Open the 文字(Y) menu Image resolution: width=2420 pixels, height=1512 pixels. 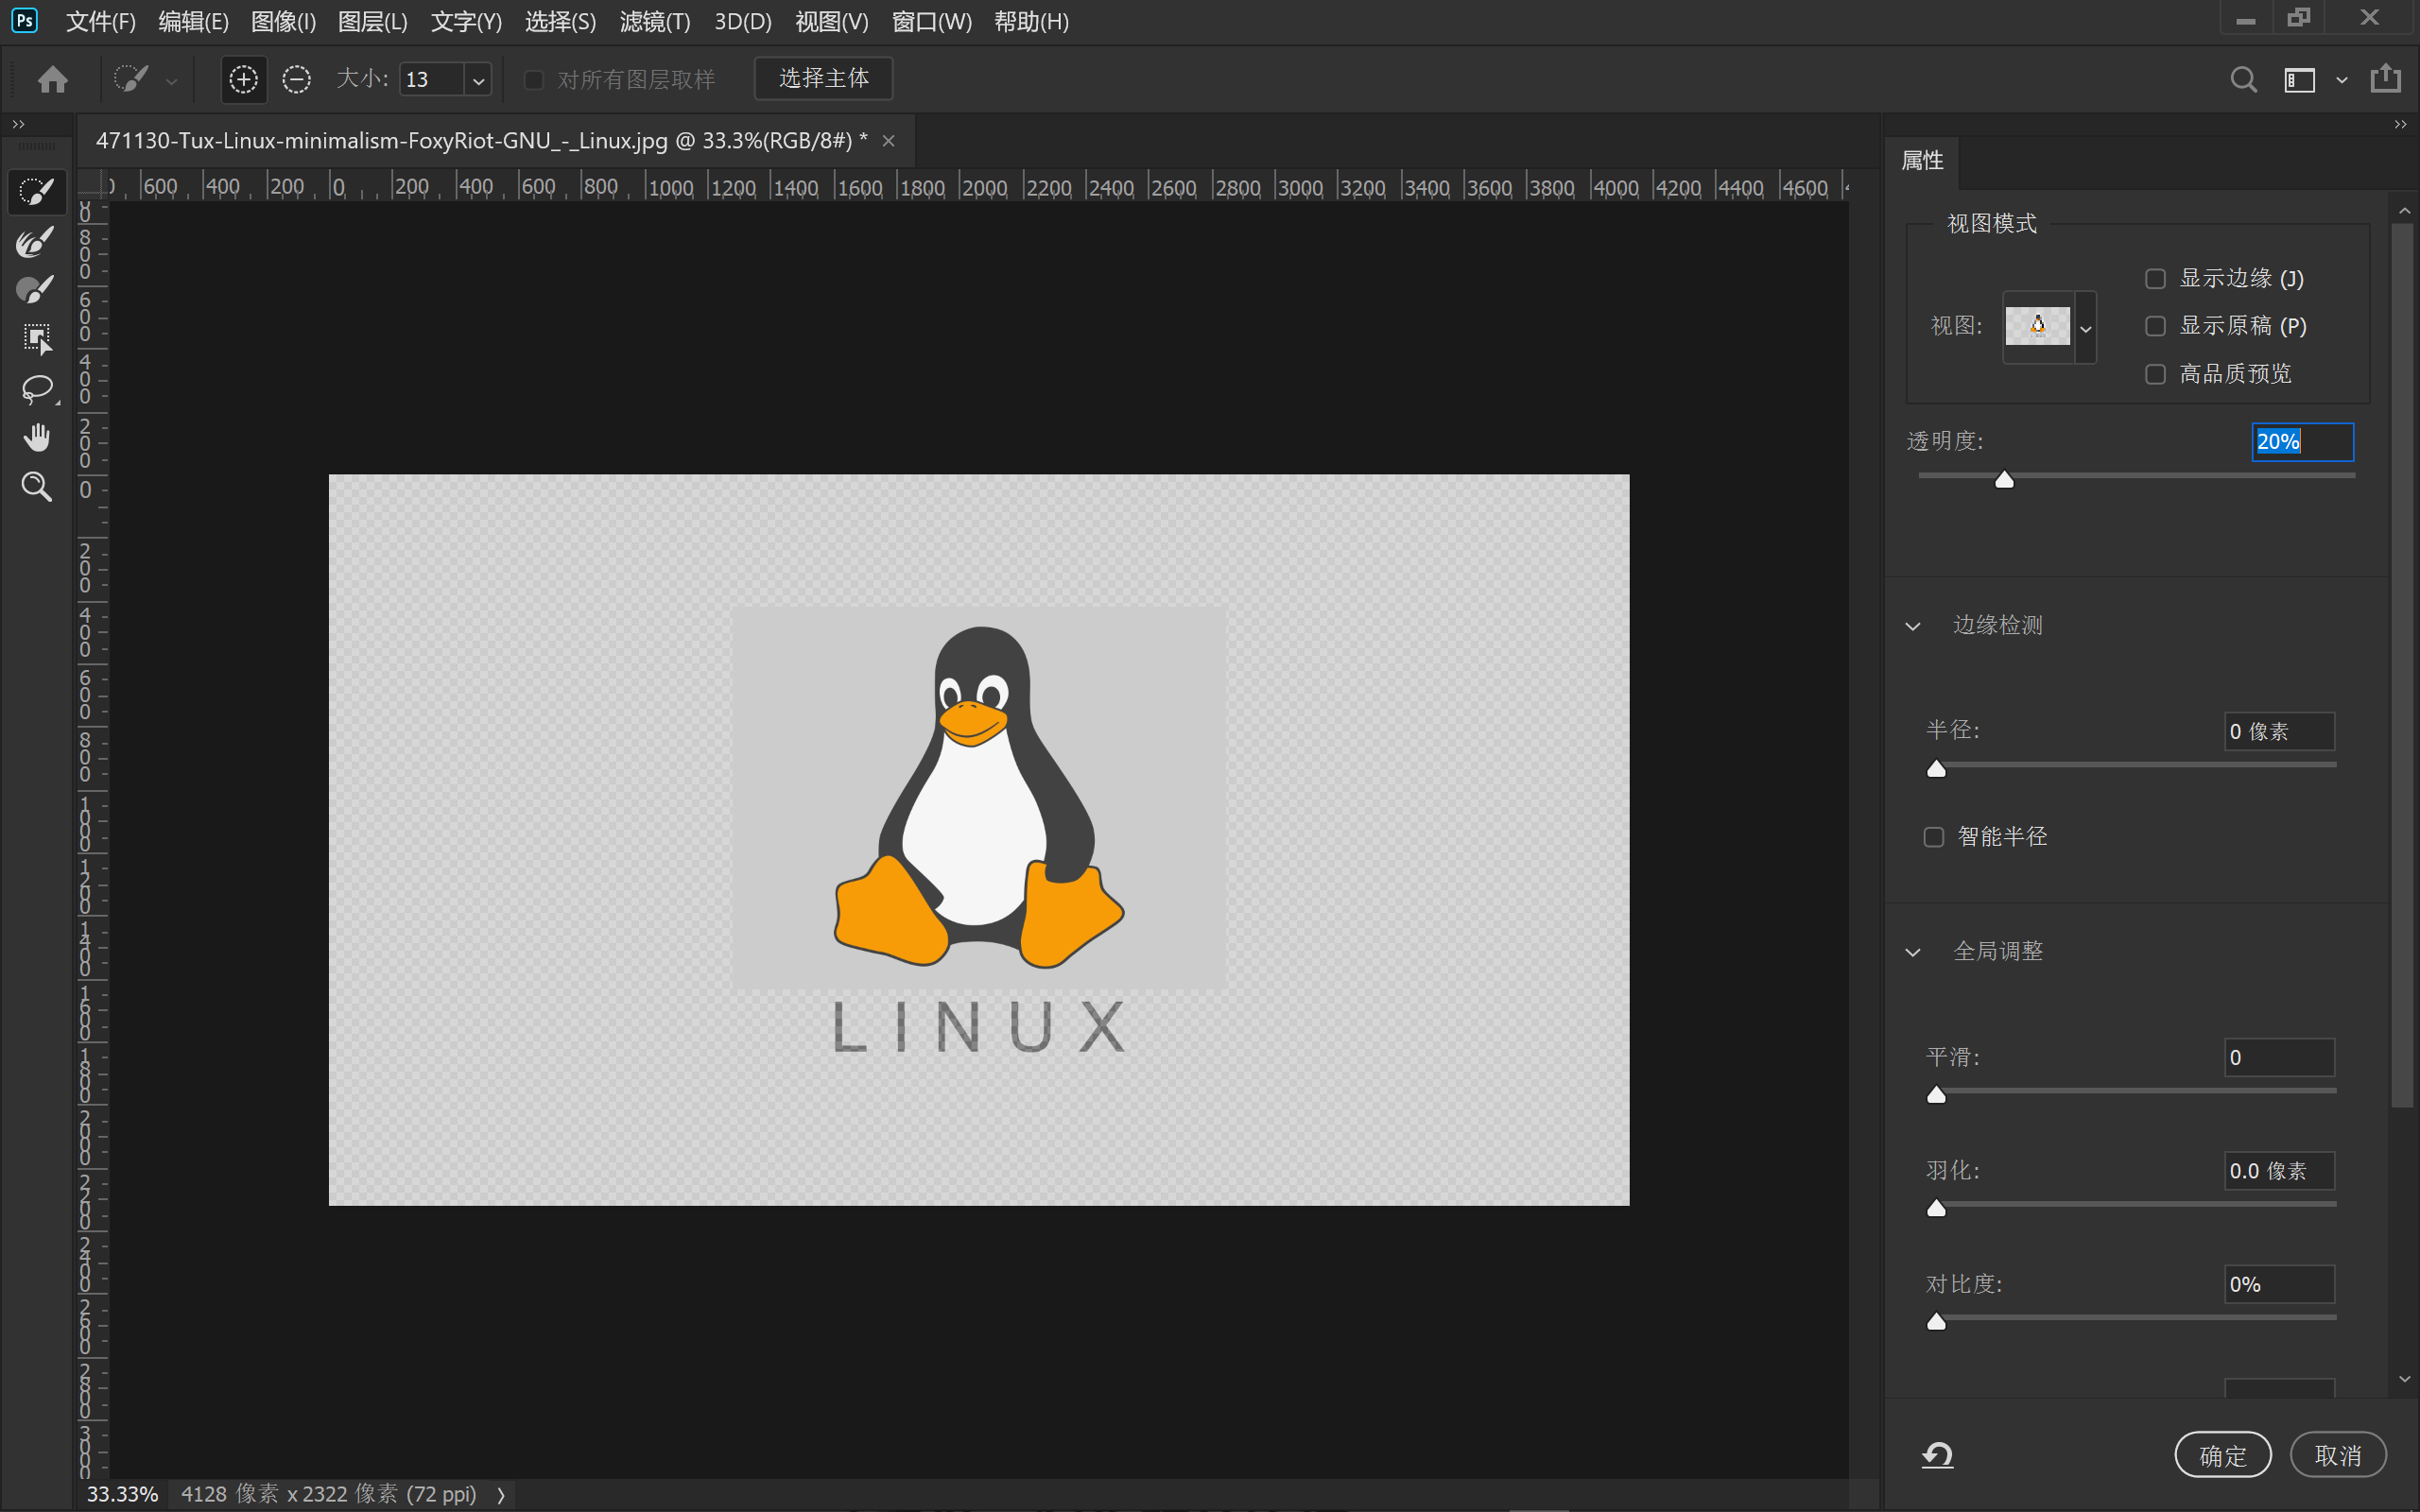coord(466,21)
